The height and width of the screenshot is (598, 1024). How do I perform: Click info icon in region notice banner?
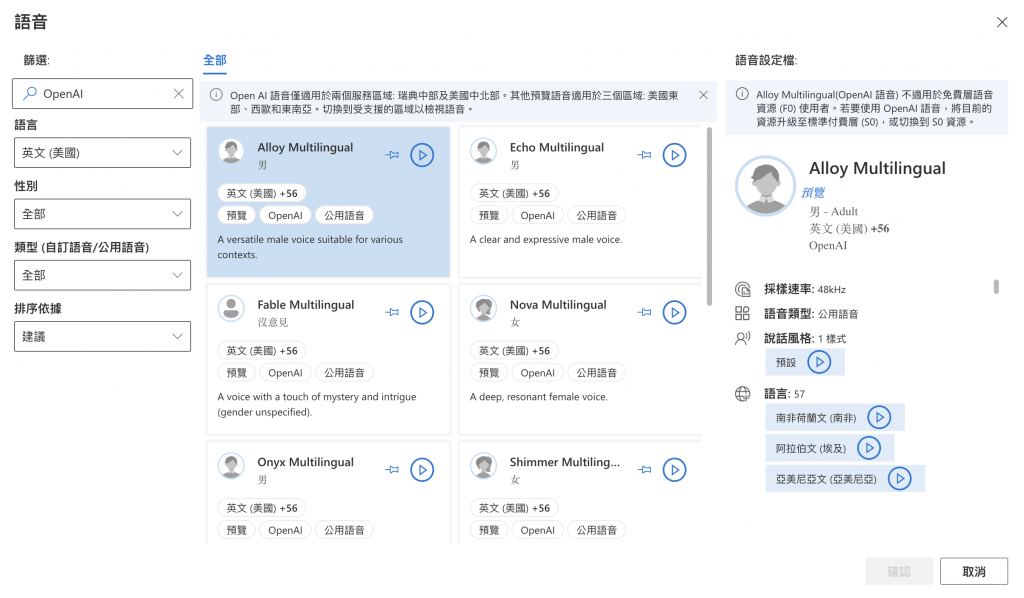216,95
